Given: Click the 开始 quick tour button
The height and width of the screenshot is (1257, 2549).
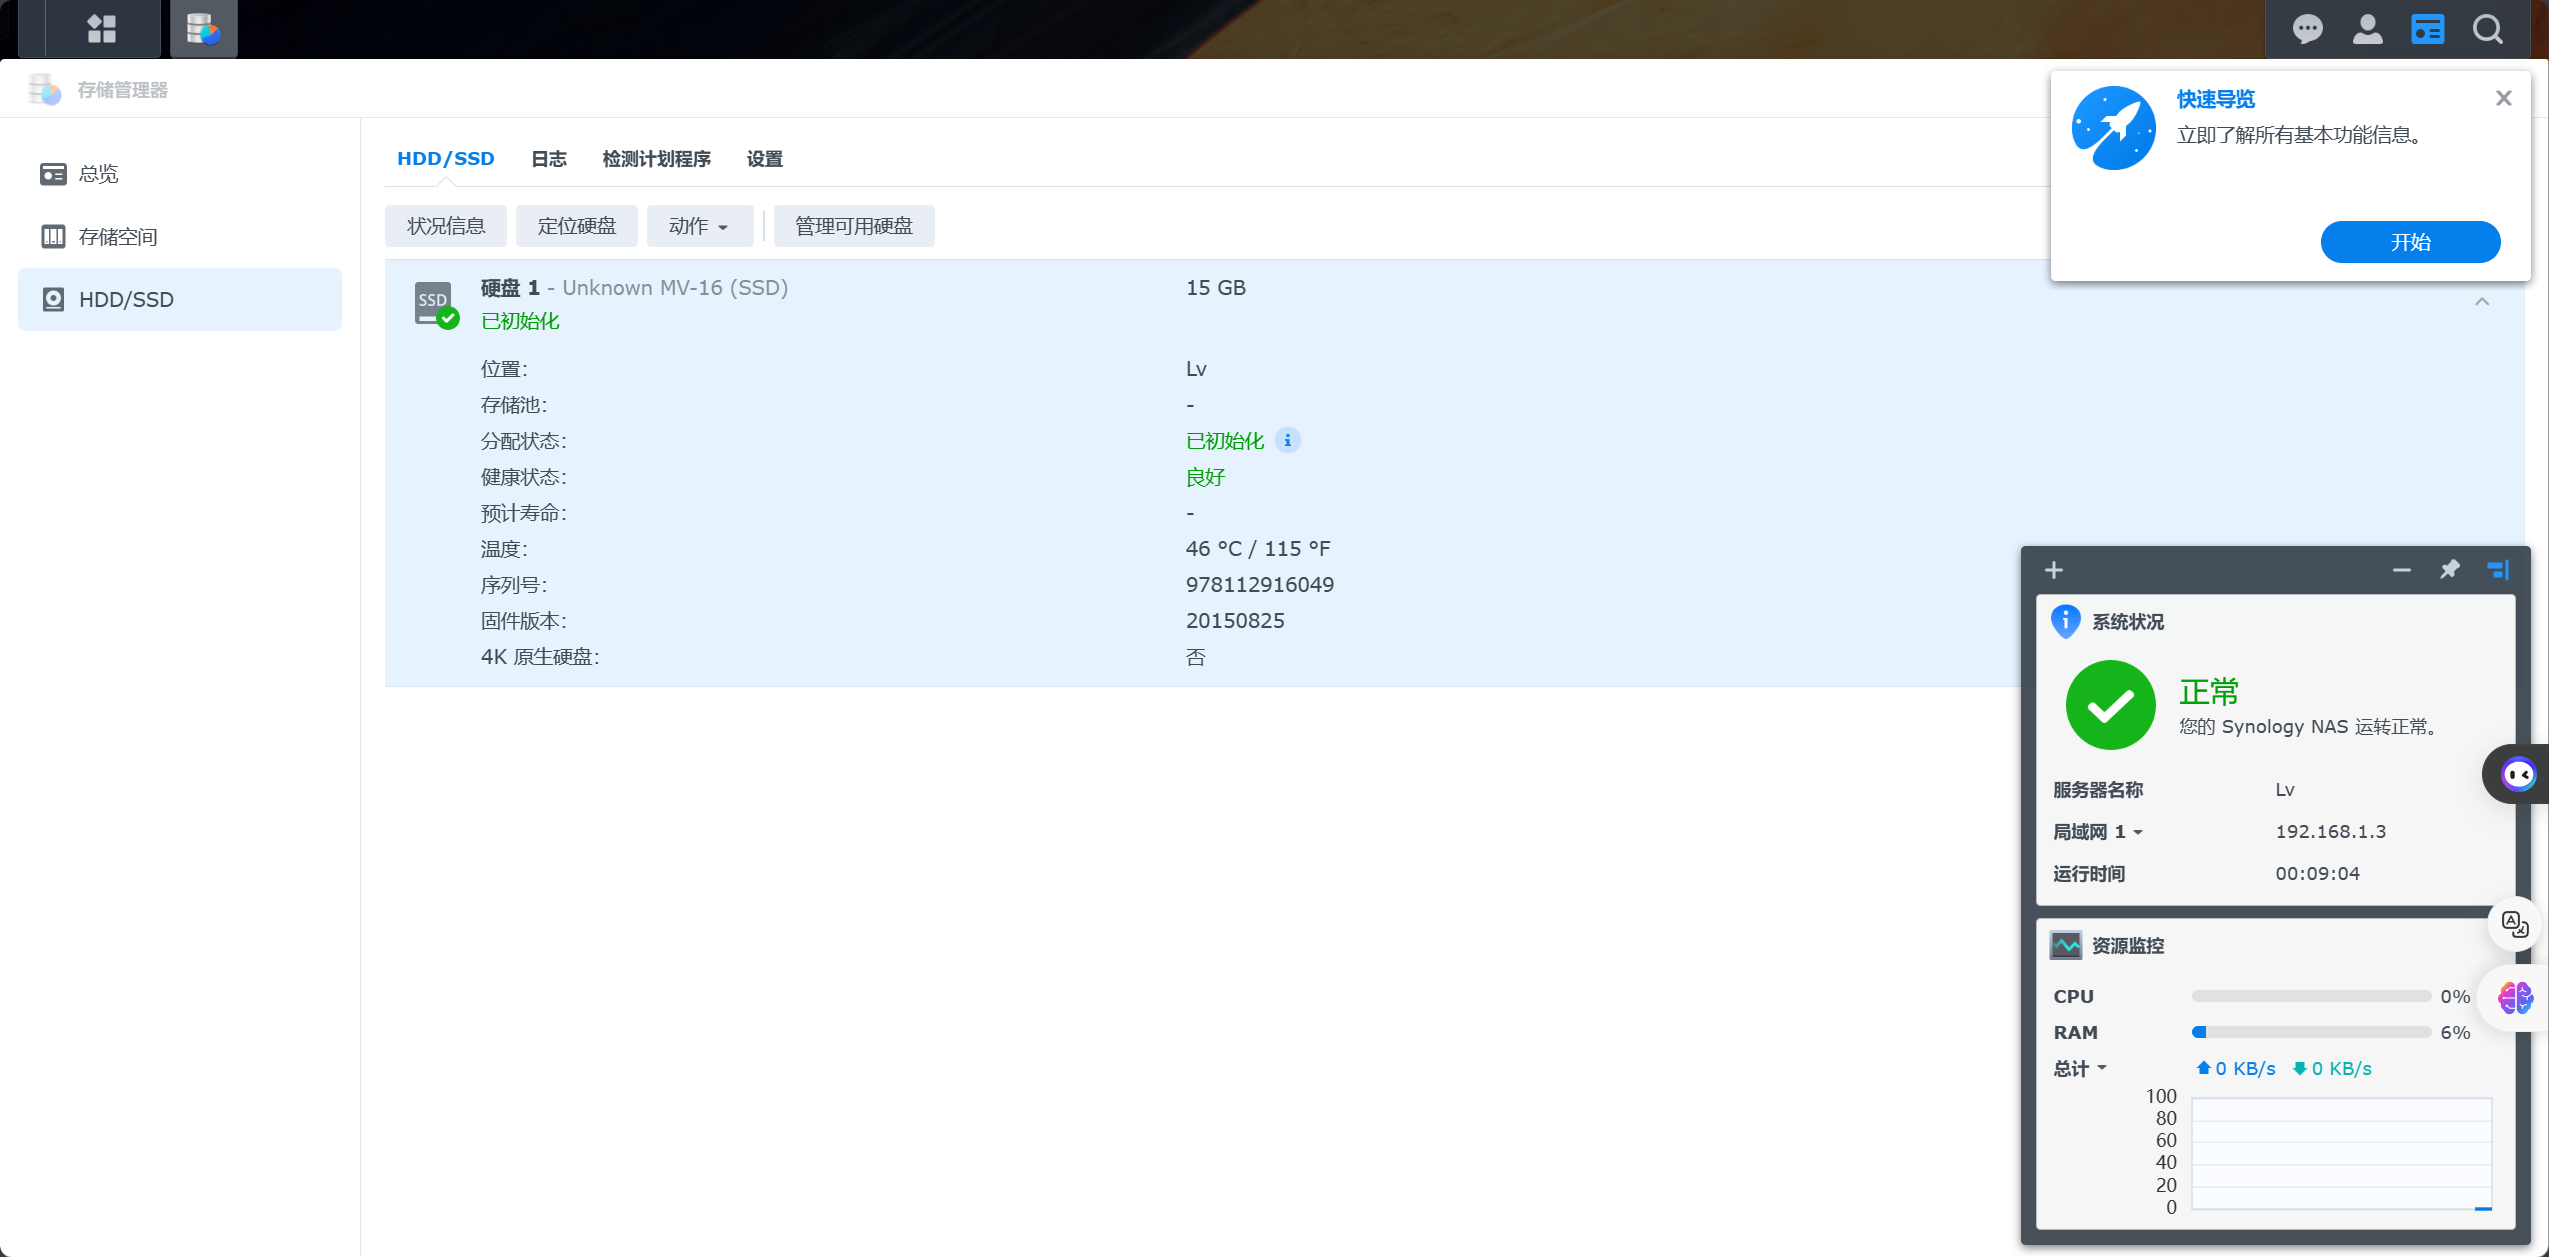Looking at the screenshot, I should click(x=2410, y=242).
